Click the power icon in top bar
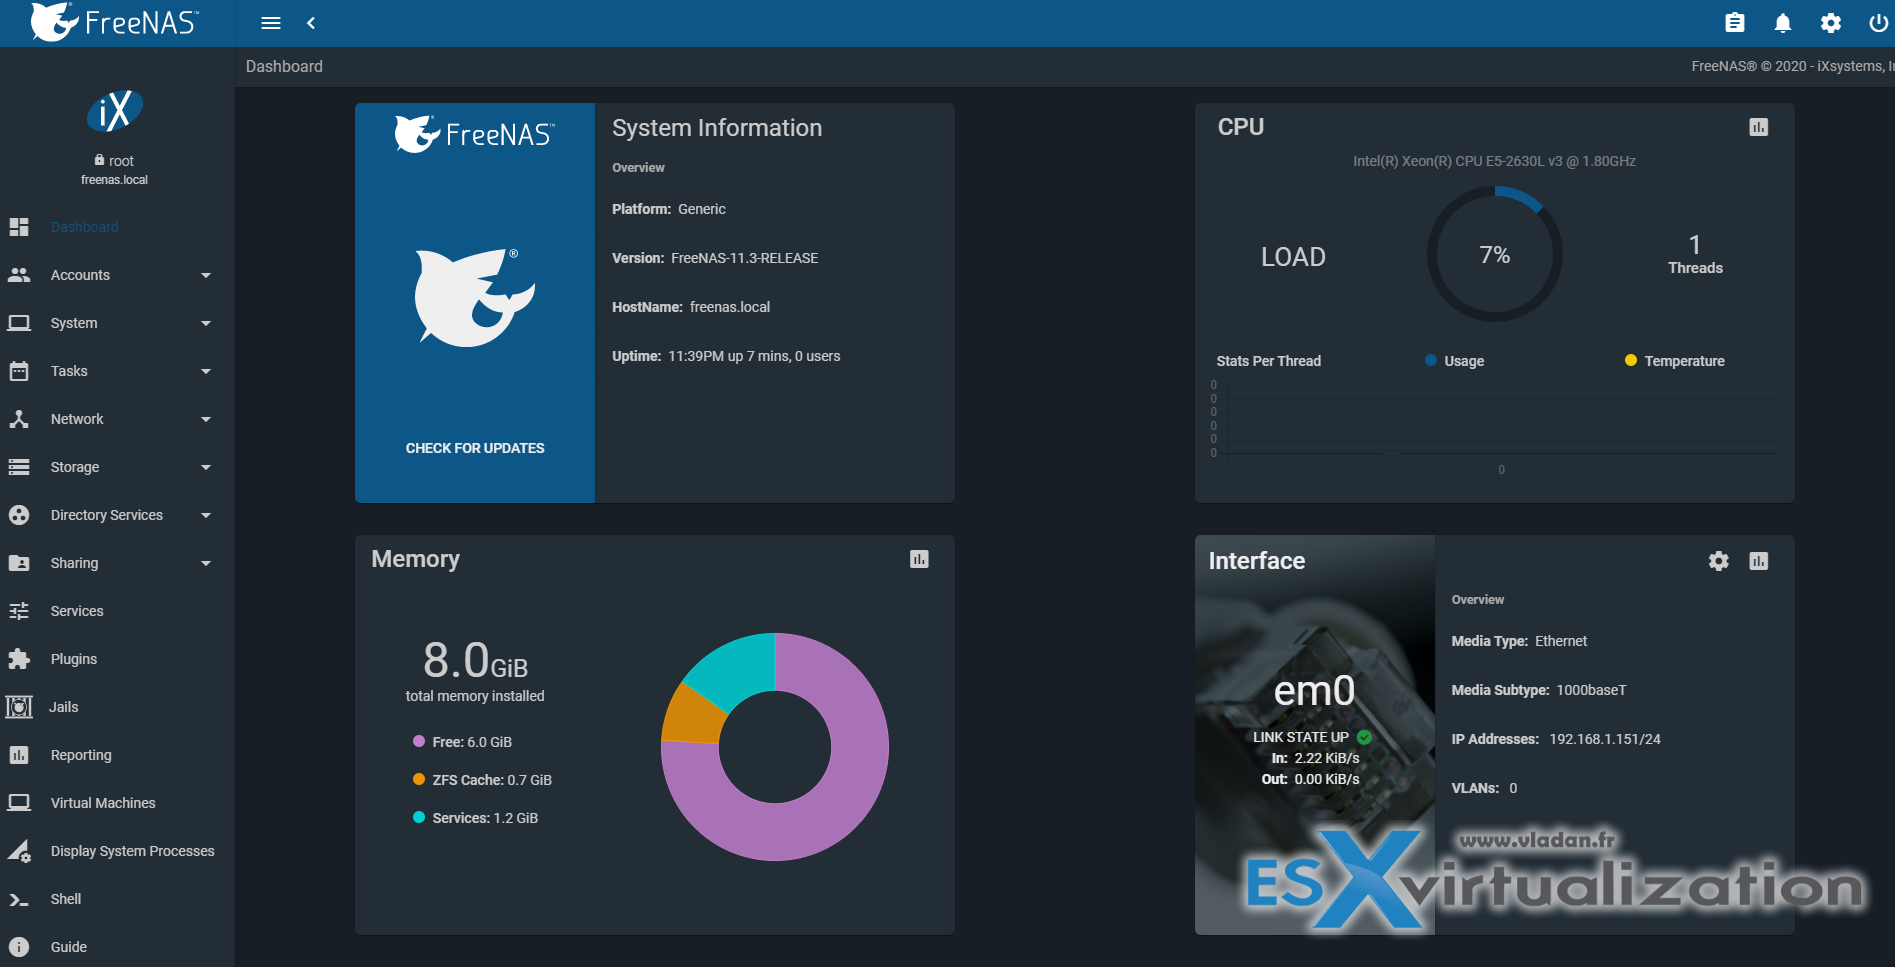The width and height of the screenshot is (1895, 967). coord(1878,23)
